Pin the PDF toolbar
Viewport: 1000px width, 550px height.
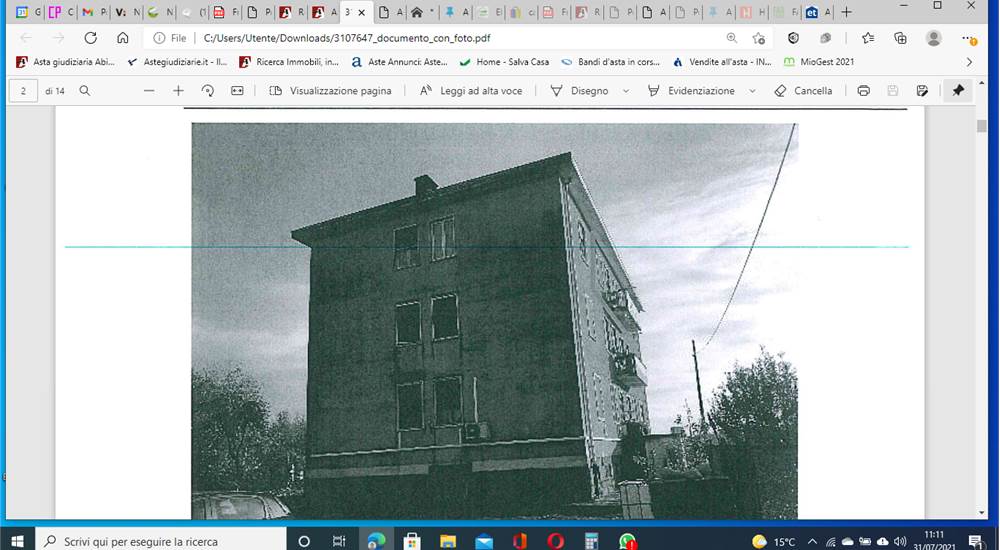[x=958, y=91]
